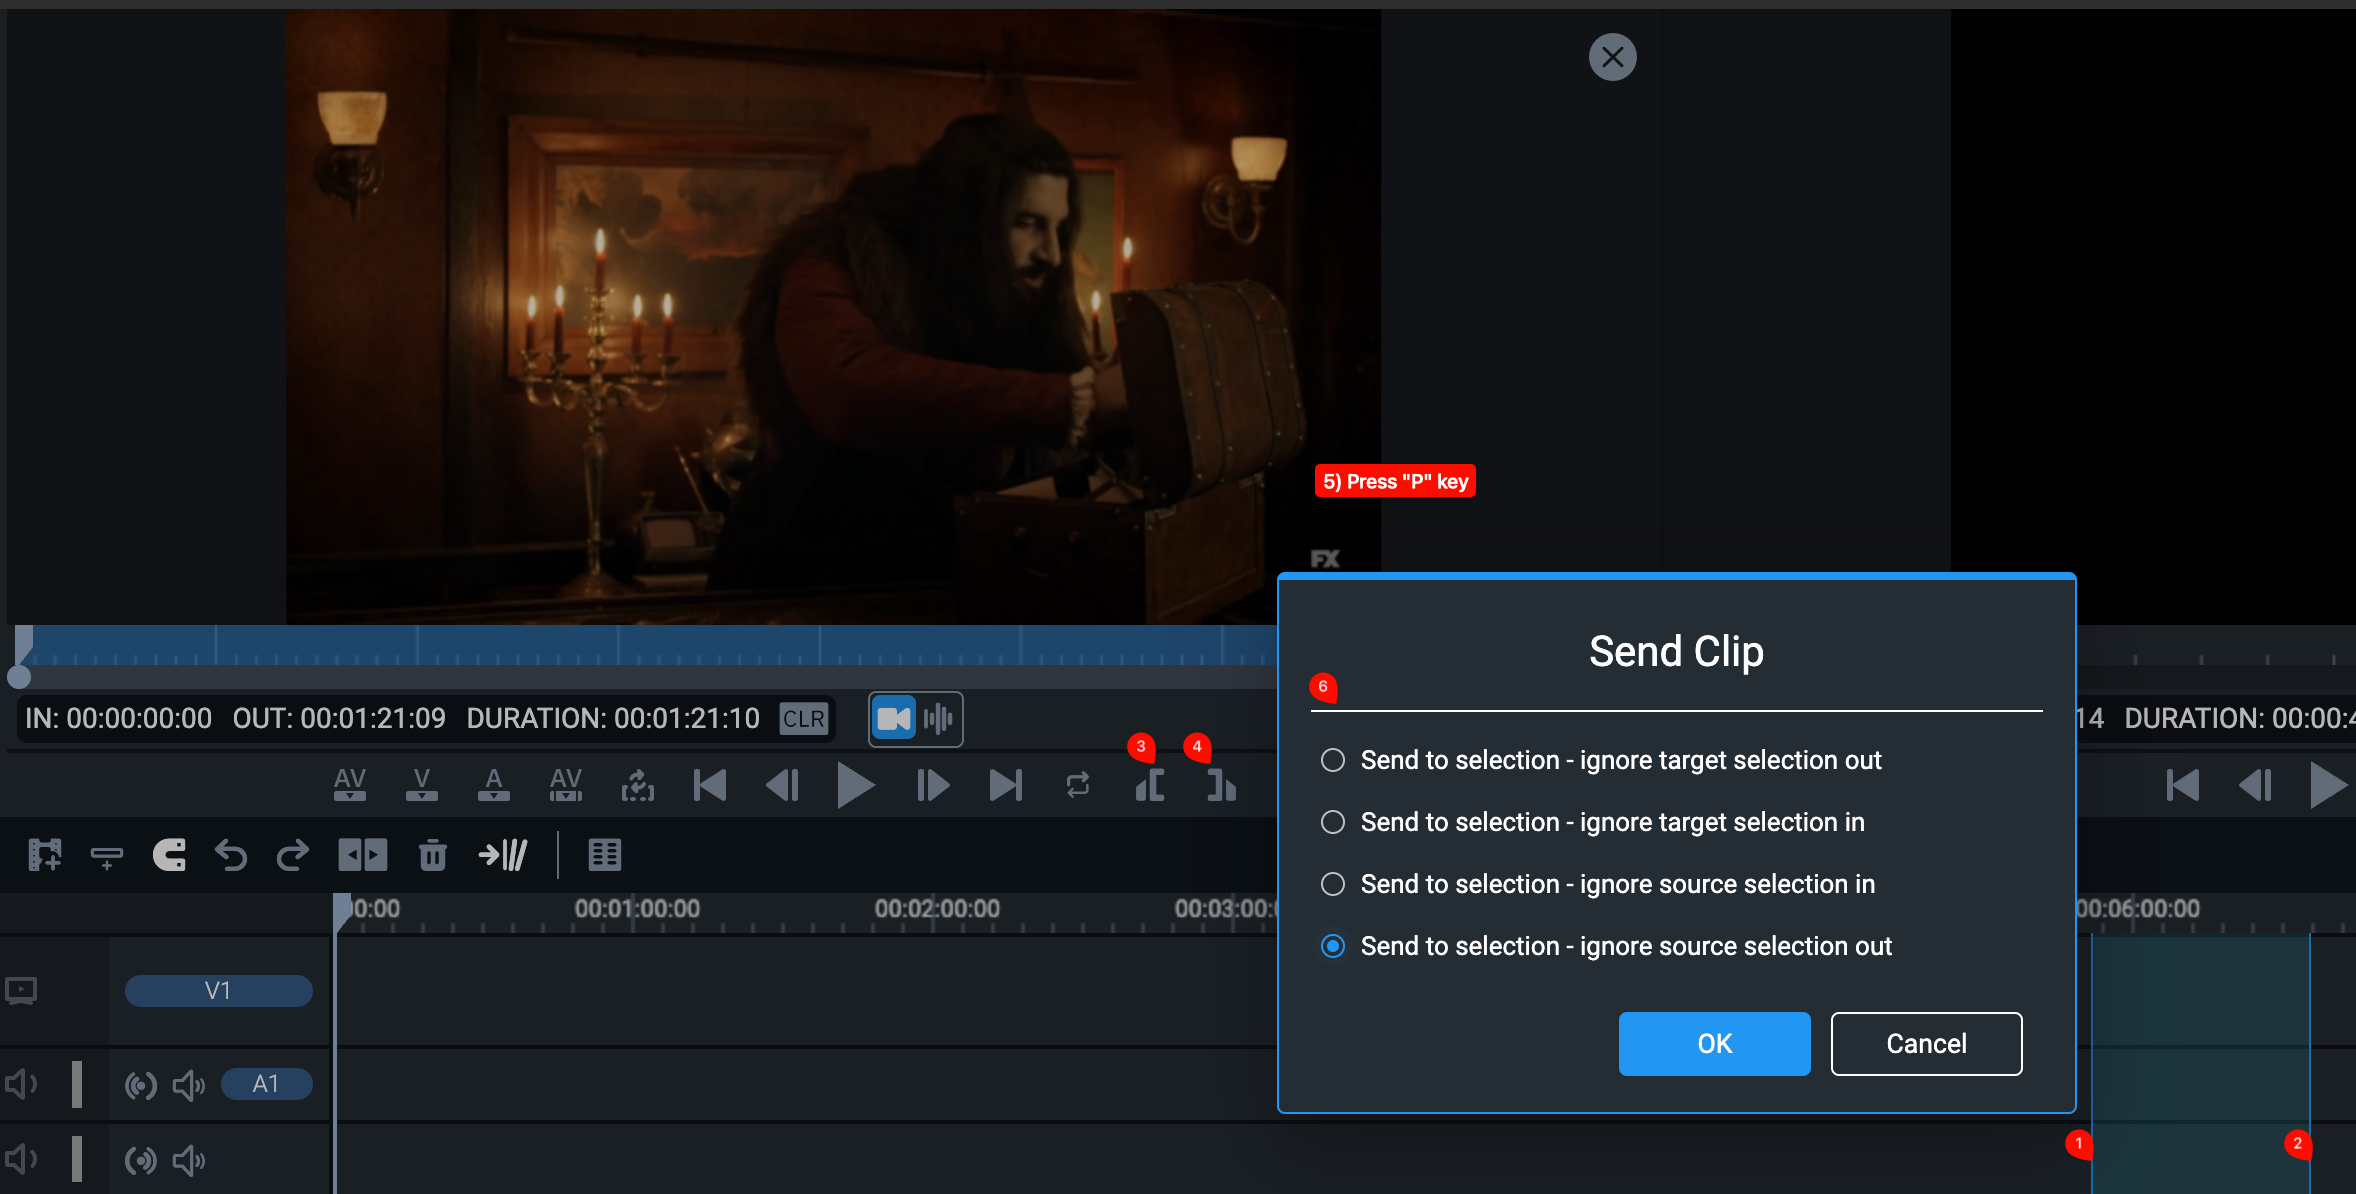Click the mark out bracket icon

click(1221, 786)
